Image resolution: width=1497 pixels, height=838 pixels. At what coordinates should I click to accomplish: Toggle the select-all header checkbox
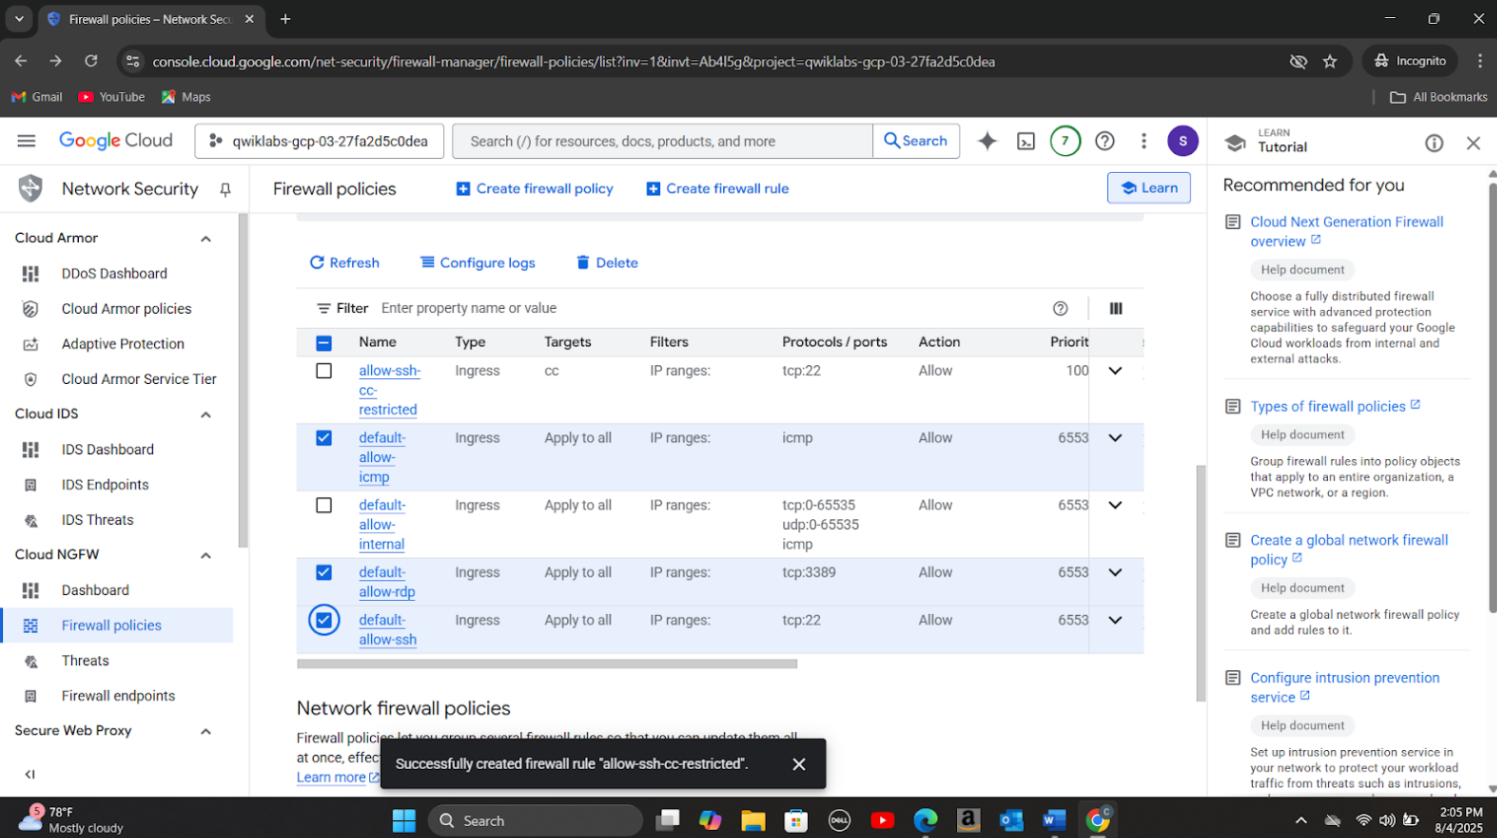pos(324,343)
